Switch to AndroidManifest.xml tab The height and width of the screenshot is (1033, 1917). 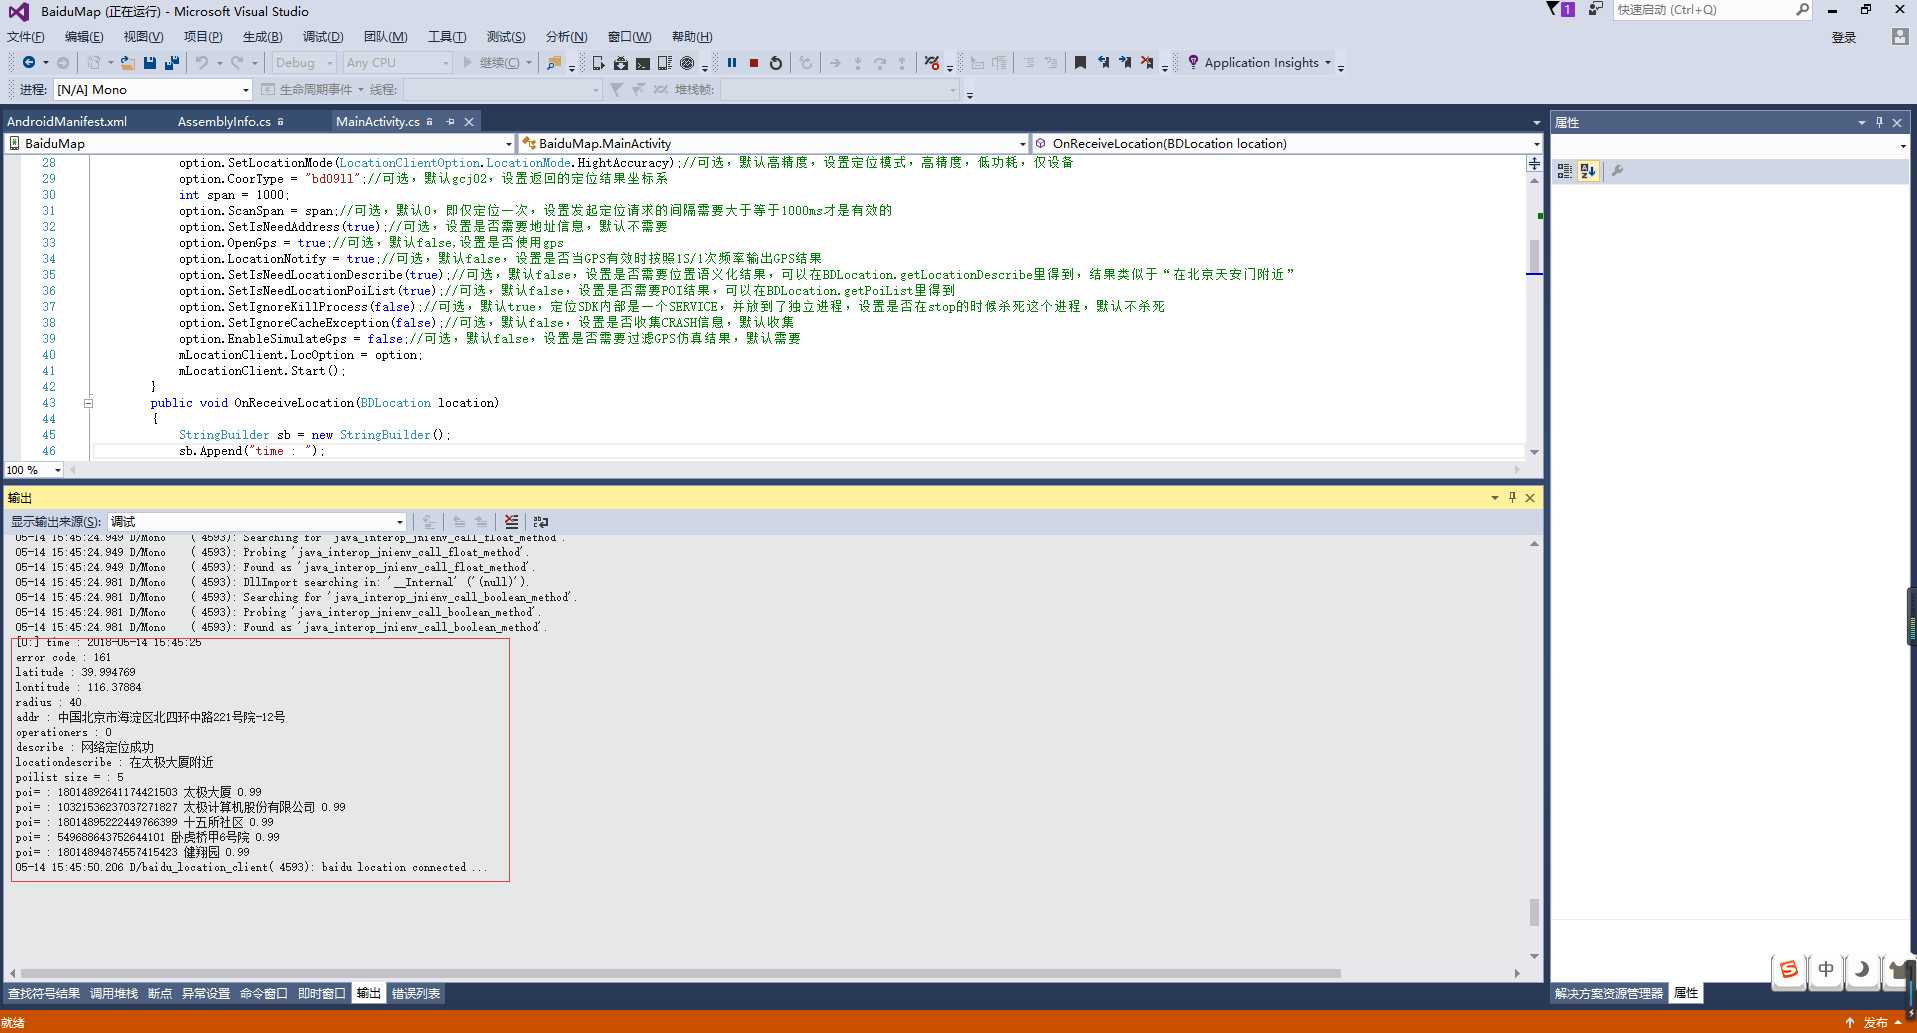(67, 121)
